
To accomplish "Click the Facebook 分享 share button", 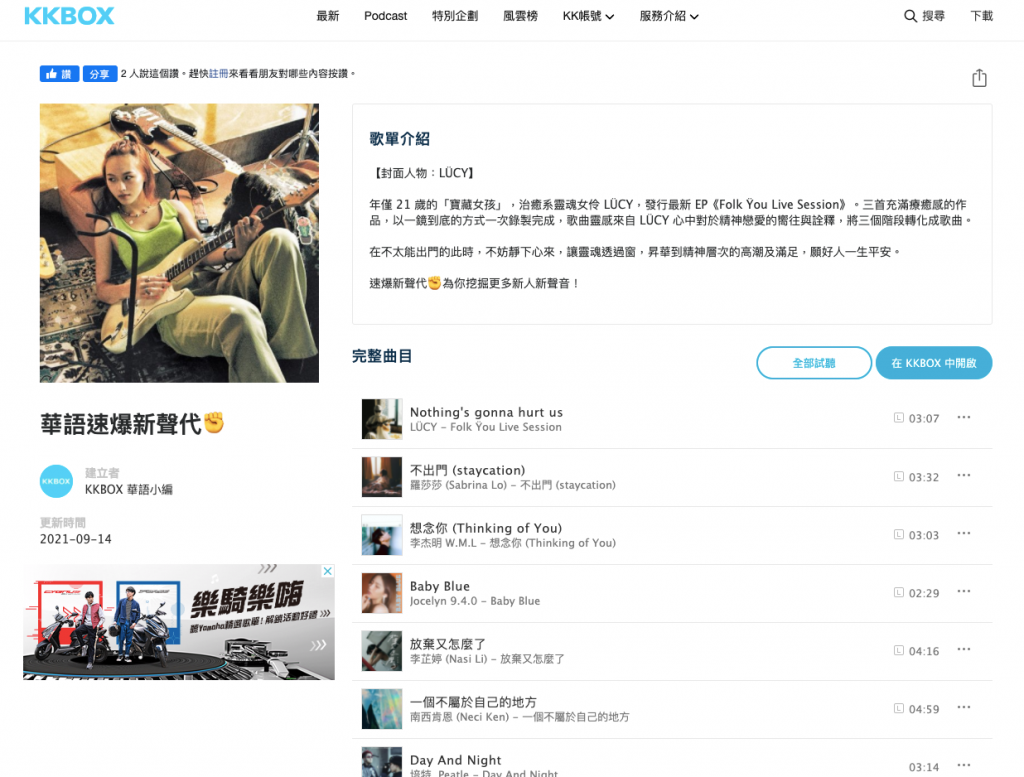I will coord(99,74).
